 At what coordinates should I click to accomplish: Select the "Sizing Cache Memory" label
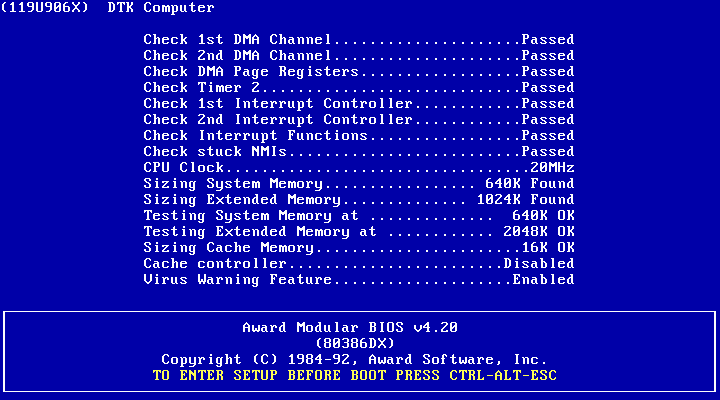pos(228,248)
